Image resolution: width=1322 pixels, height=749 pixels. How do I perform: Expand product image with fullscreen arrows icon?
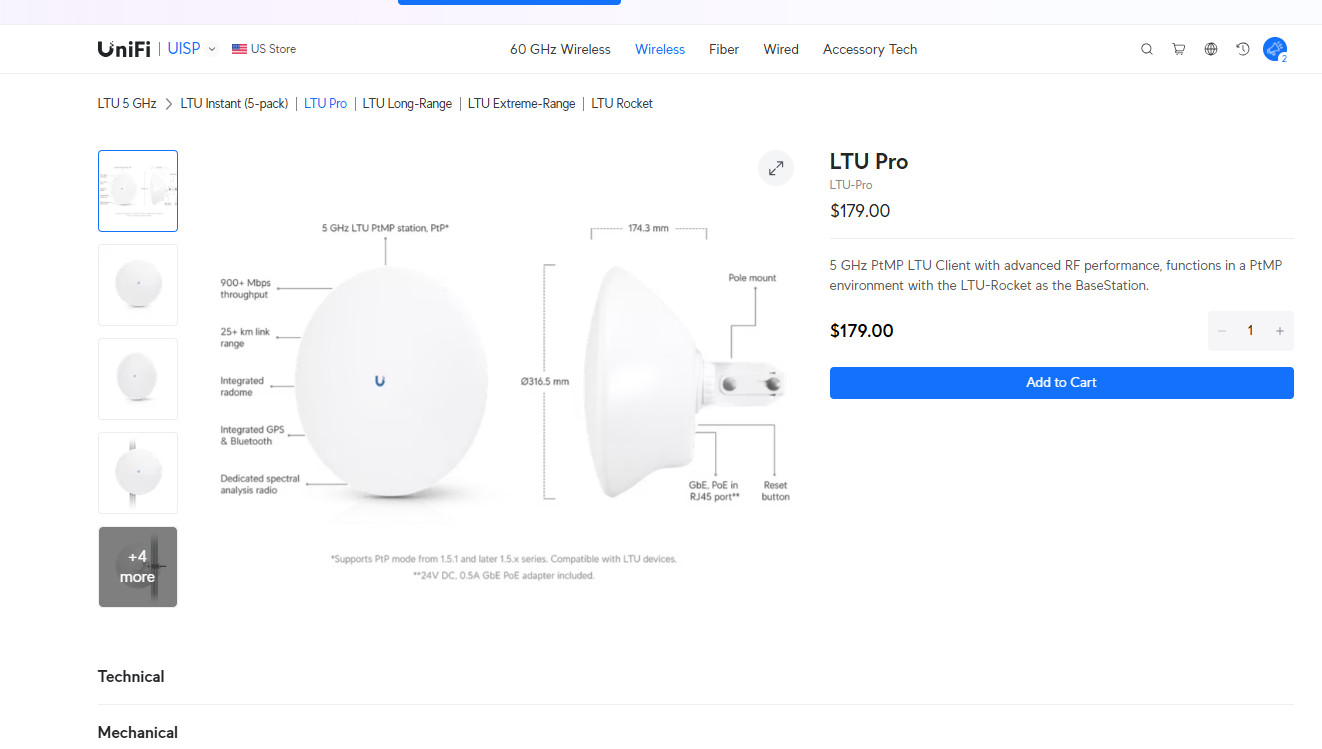[x=776, y=169]
